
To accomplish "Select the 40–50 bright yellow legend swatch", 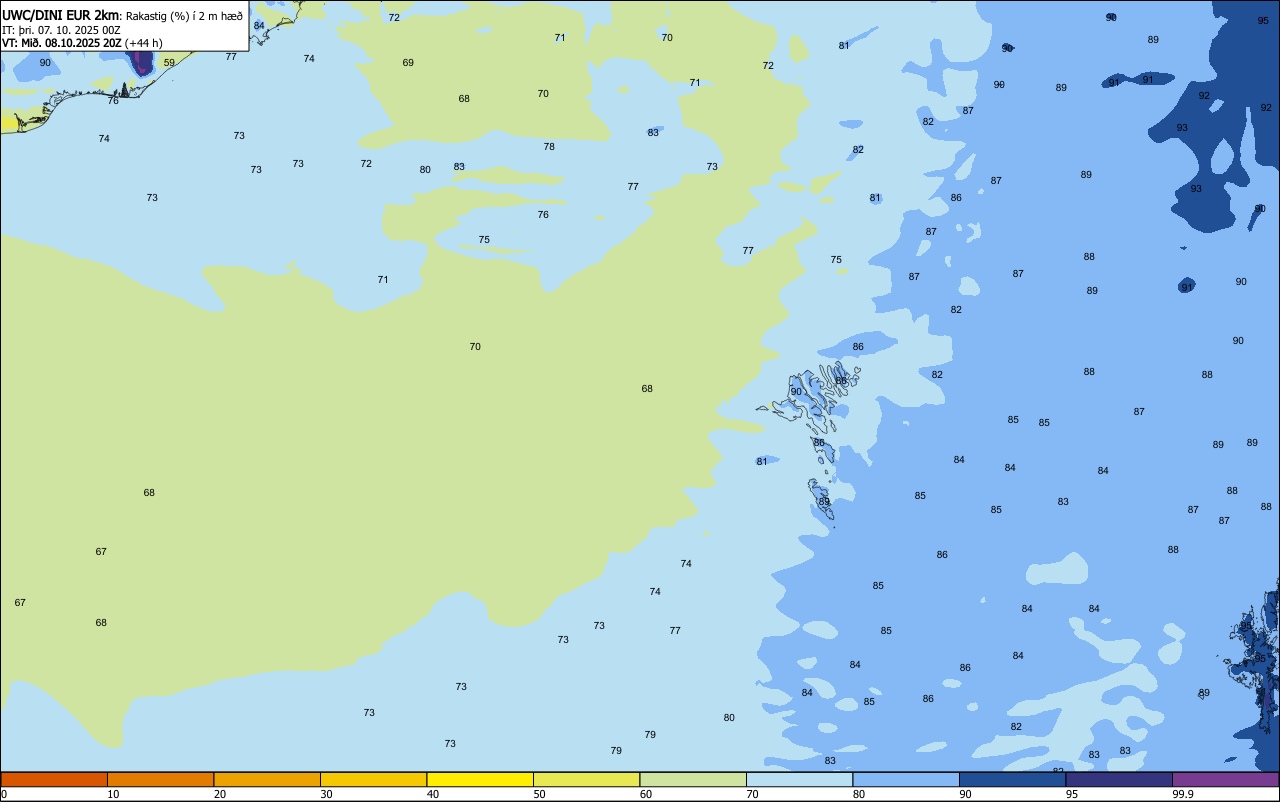I will tap(480, 779).
